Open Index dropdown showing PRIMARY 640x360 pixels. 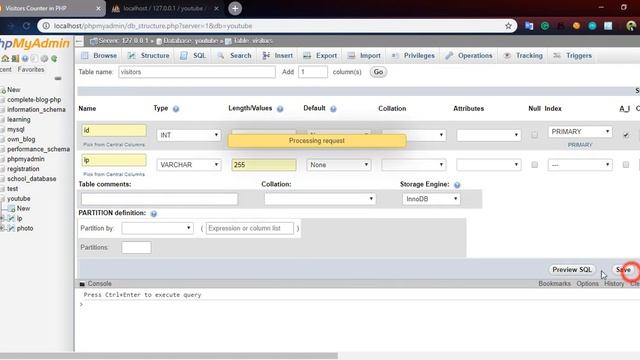580,132
